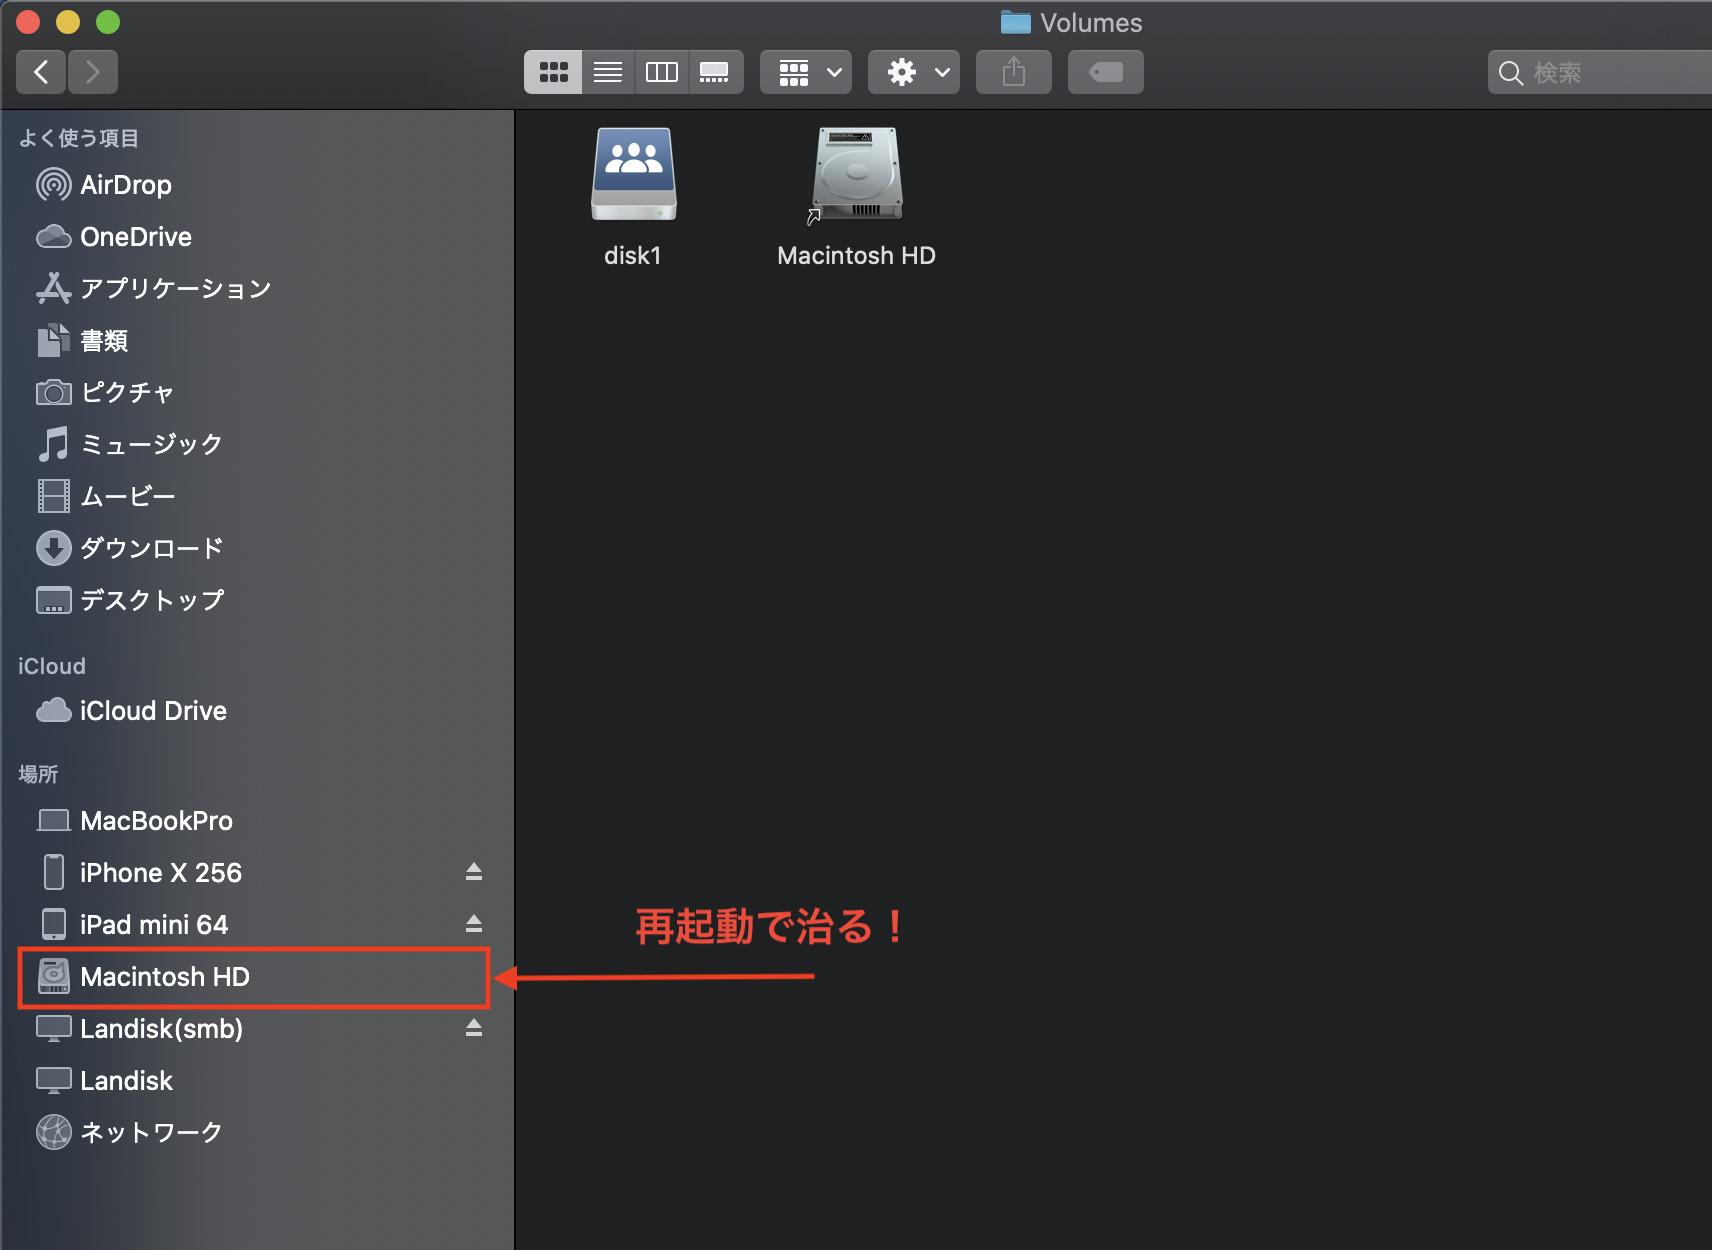
Task: Click the Macintosh HD file name label
Action: click(x=856, y=256)
